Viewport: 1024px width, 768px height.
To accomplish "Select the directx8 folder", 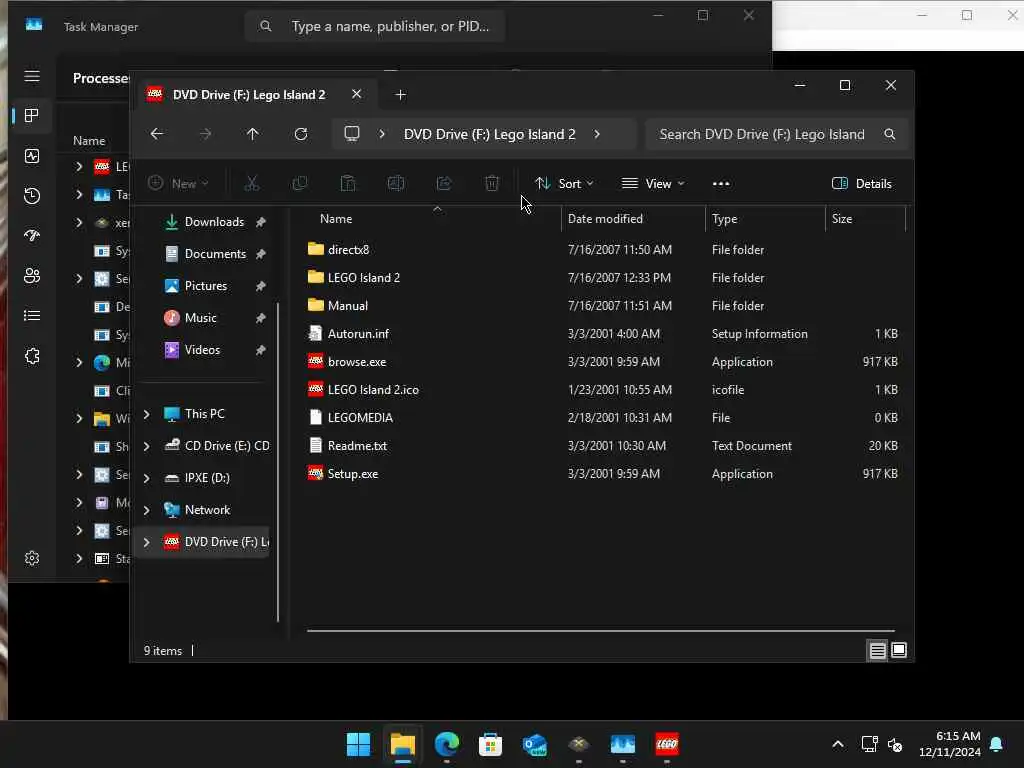I will click(x=348, y=249).
